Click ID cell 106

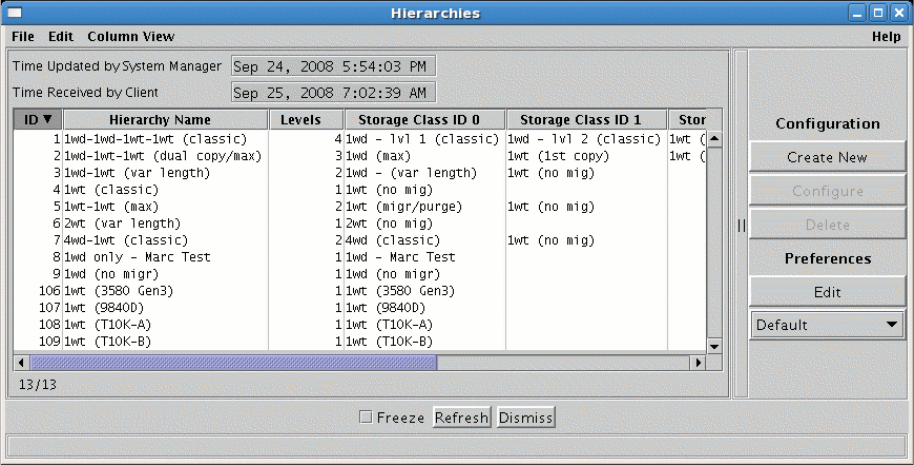pyautogui.click(x=50, y=291)
